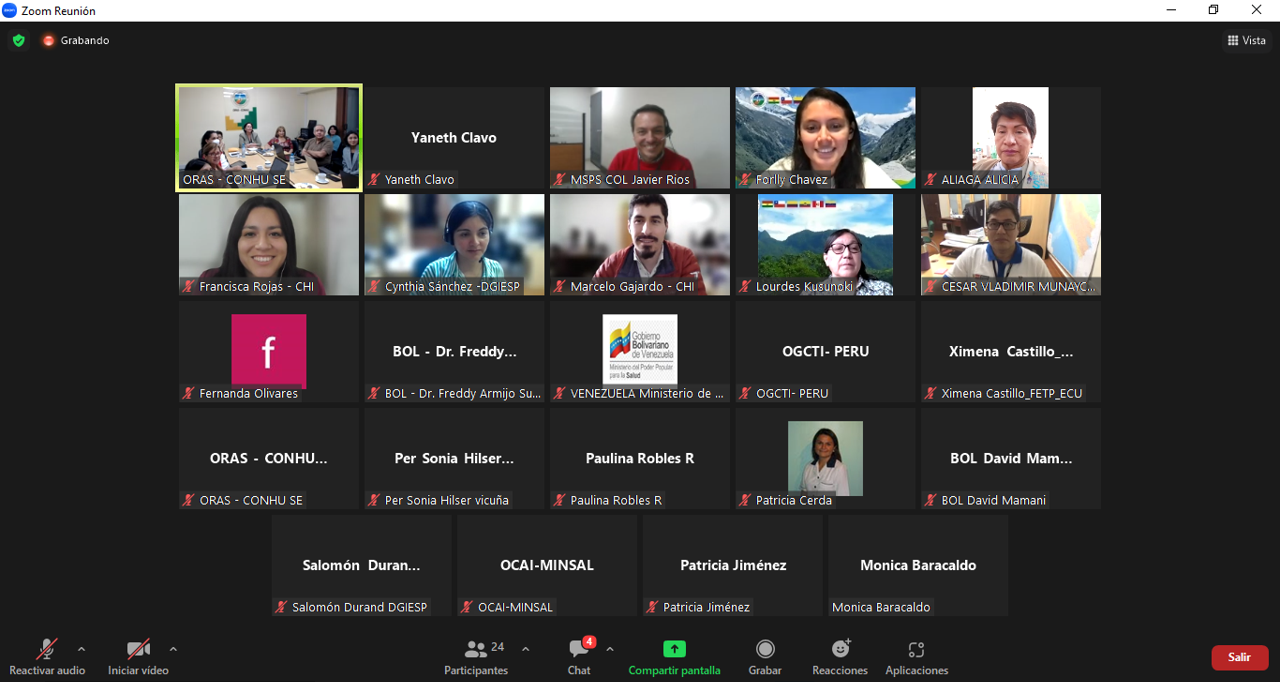This screenshot has height=682, width=1280.
Task: Click the Monica Baracaldo participant tile
Action: point(918,565)
